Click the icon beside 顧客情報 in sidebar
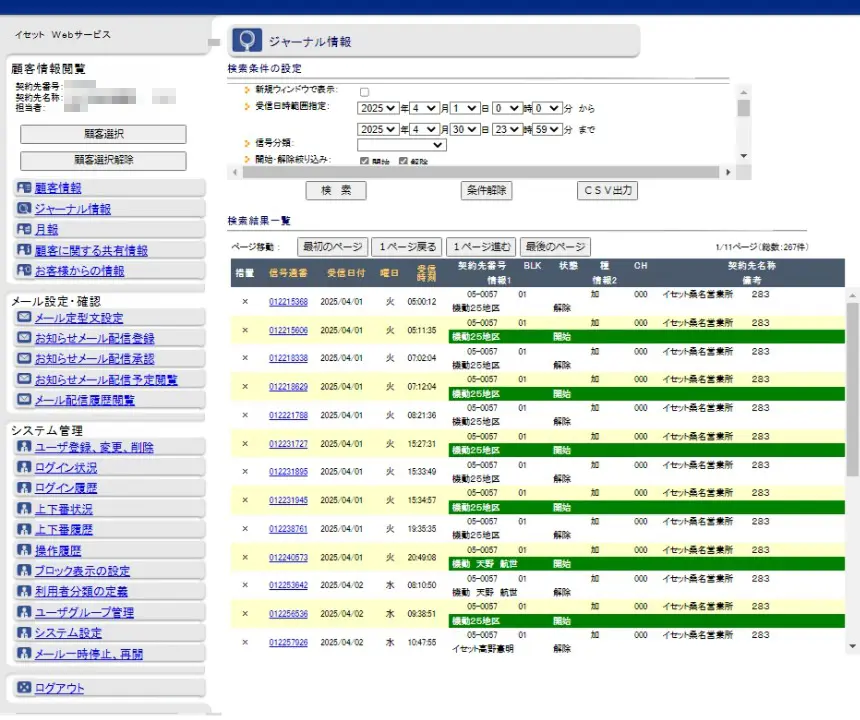The width and height of the screenshot is (860, 720). click(24, 188)
